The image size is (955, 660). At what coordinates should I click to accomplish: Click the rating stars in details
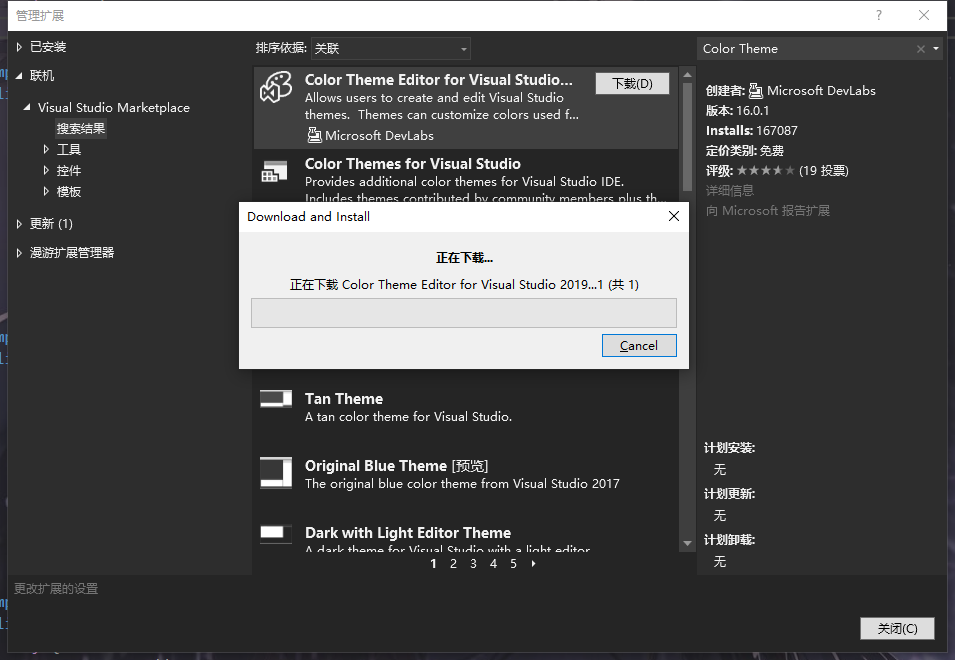(x=766, y=170)
